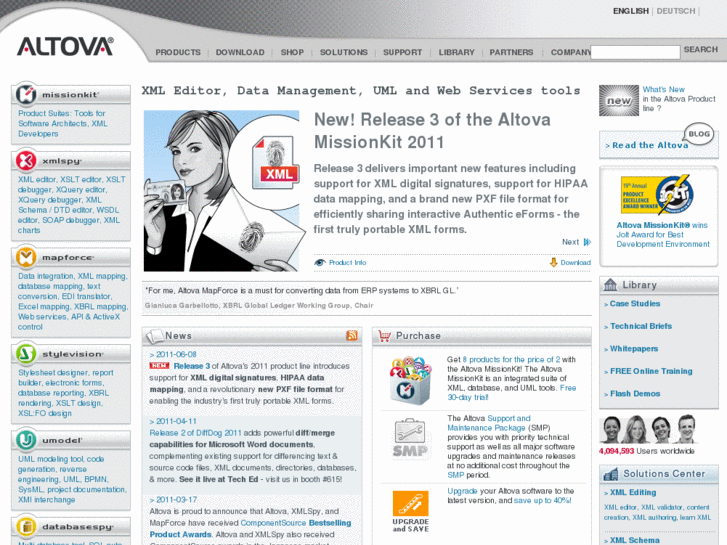Viewport: 727px width, 545px height.
Task: Open the Company menu
Action: pyautogui.click(x=571, y=52)
